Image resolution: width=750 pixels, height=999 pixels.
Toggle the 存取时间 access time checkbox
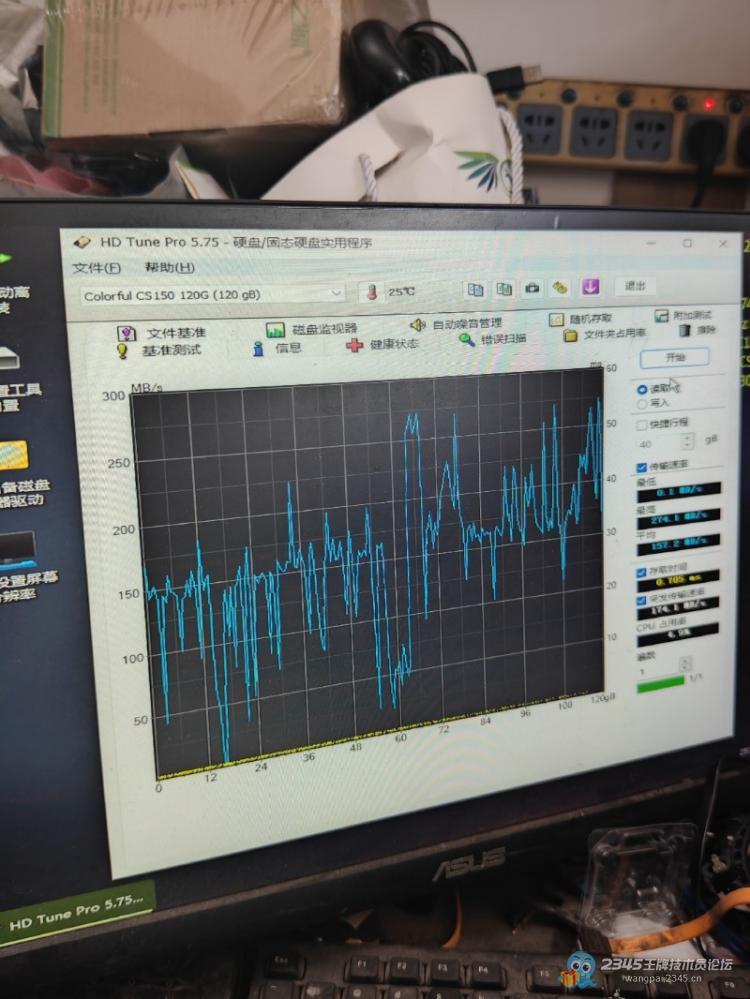(x=642, y=572)
